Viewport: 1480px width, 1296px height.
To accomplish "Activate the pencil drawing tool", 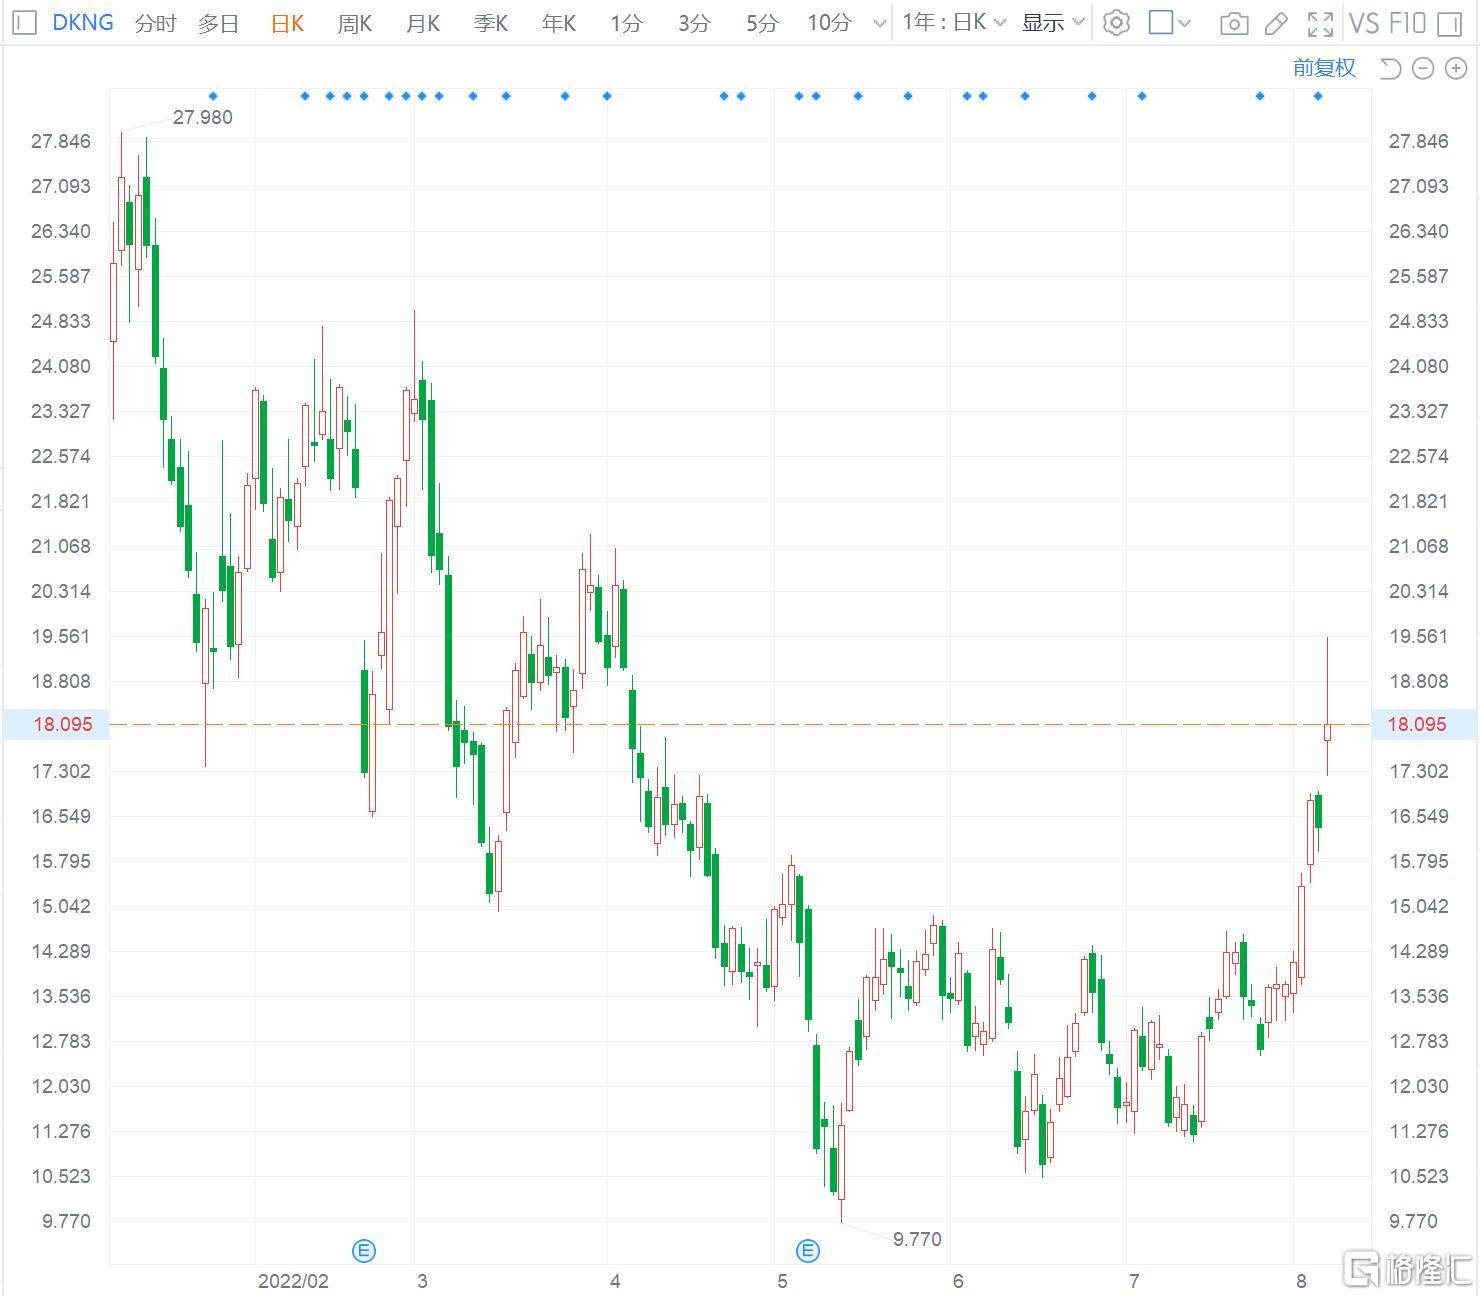I will pyautogui.click(x=1276, y=23).
